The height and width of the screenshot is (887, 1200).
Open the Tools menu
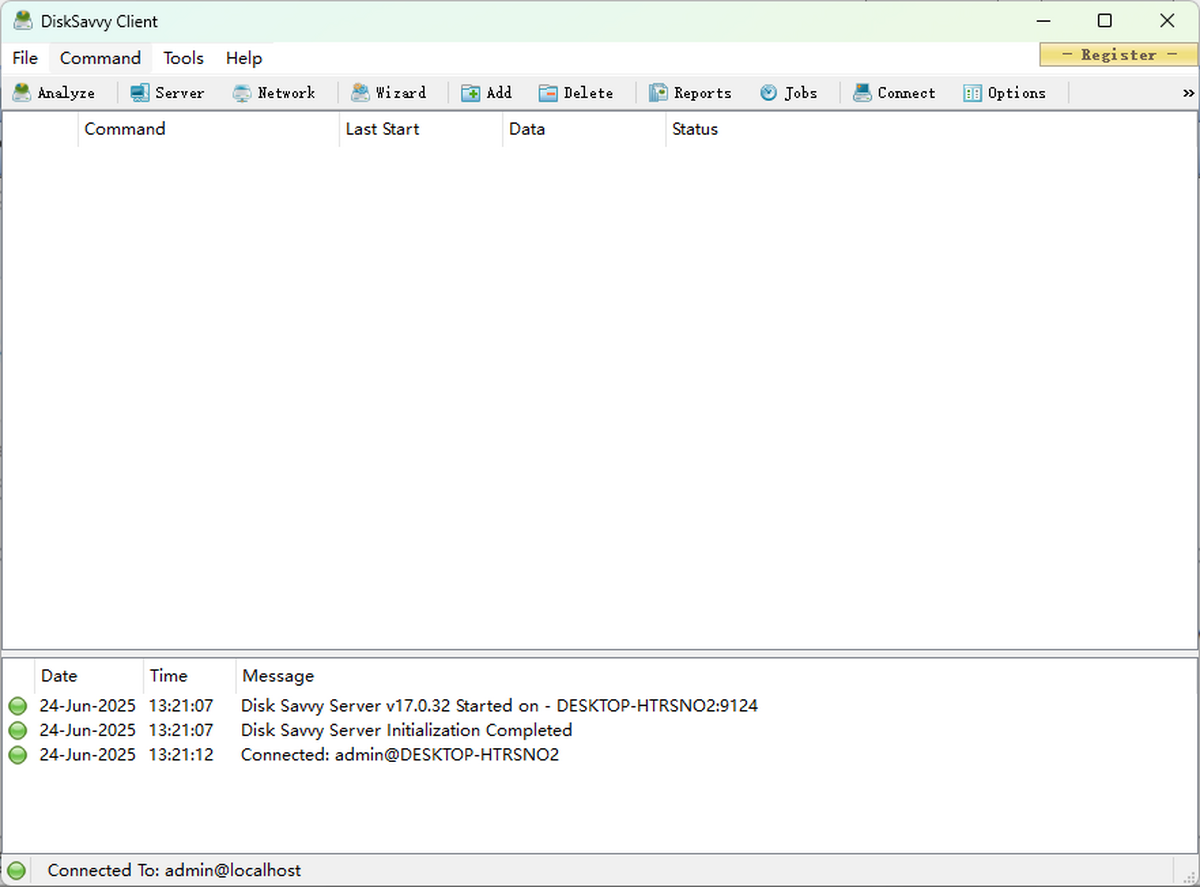tap(183, 58)
